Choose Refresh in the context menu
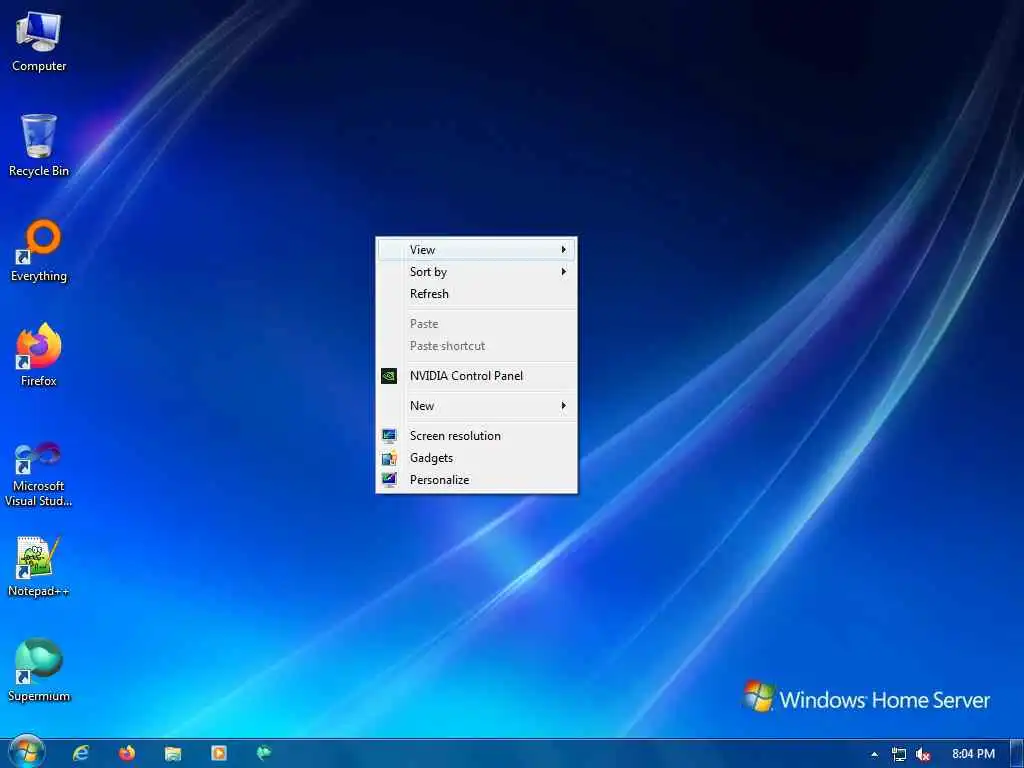Image resolution: width=1024 pixels, height=768 pixels. (477, 294)
